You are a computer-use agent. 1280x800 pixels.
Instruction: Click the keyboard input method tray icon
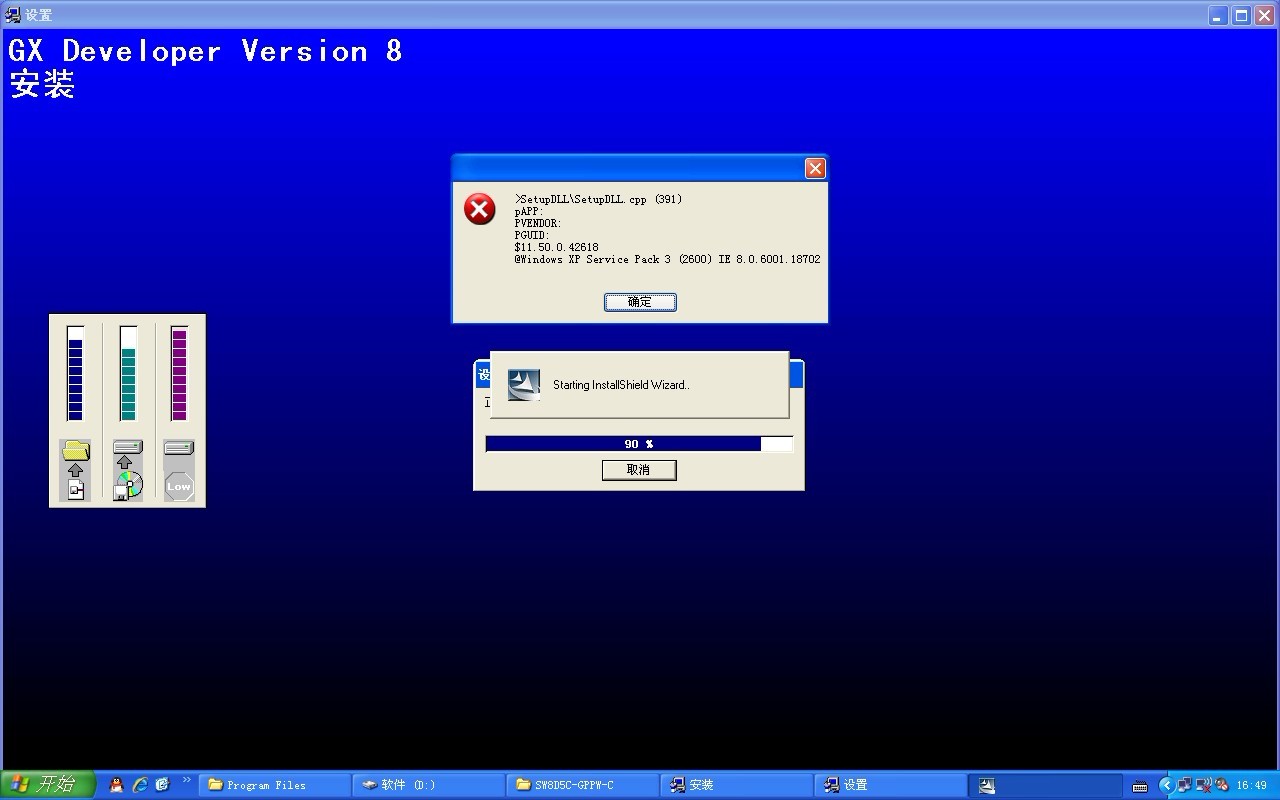pyautogui.click(x=1140, y=786)
